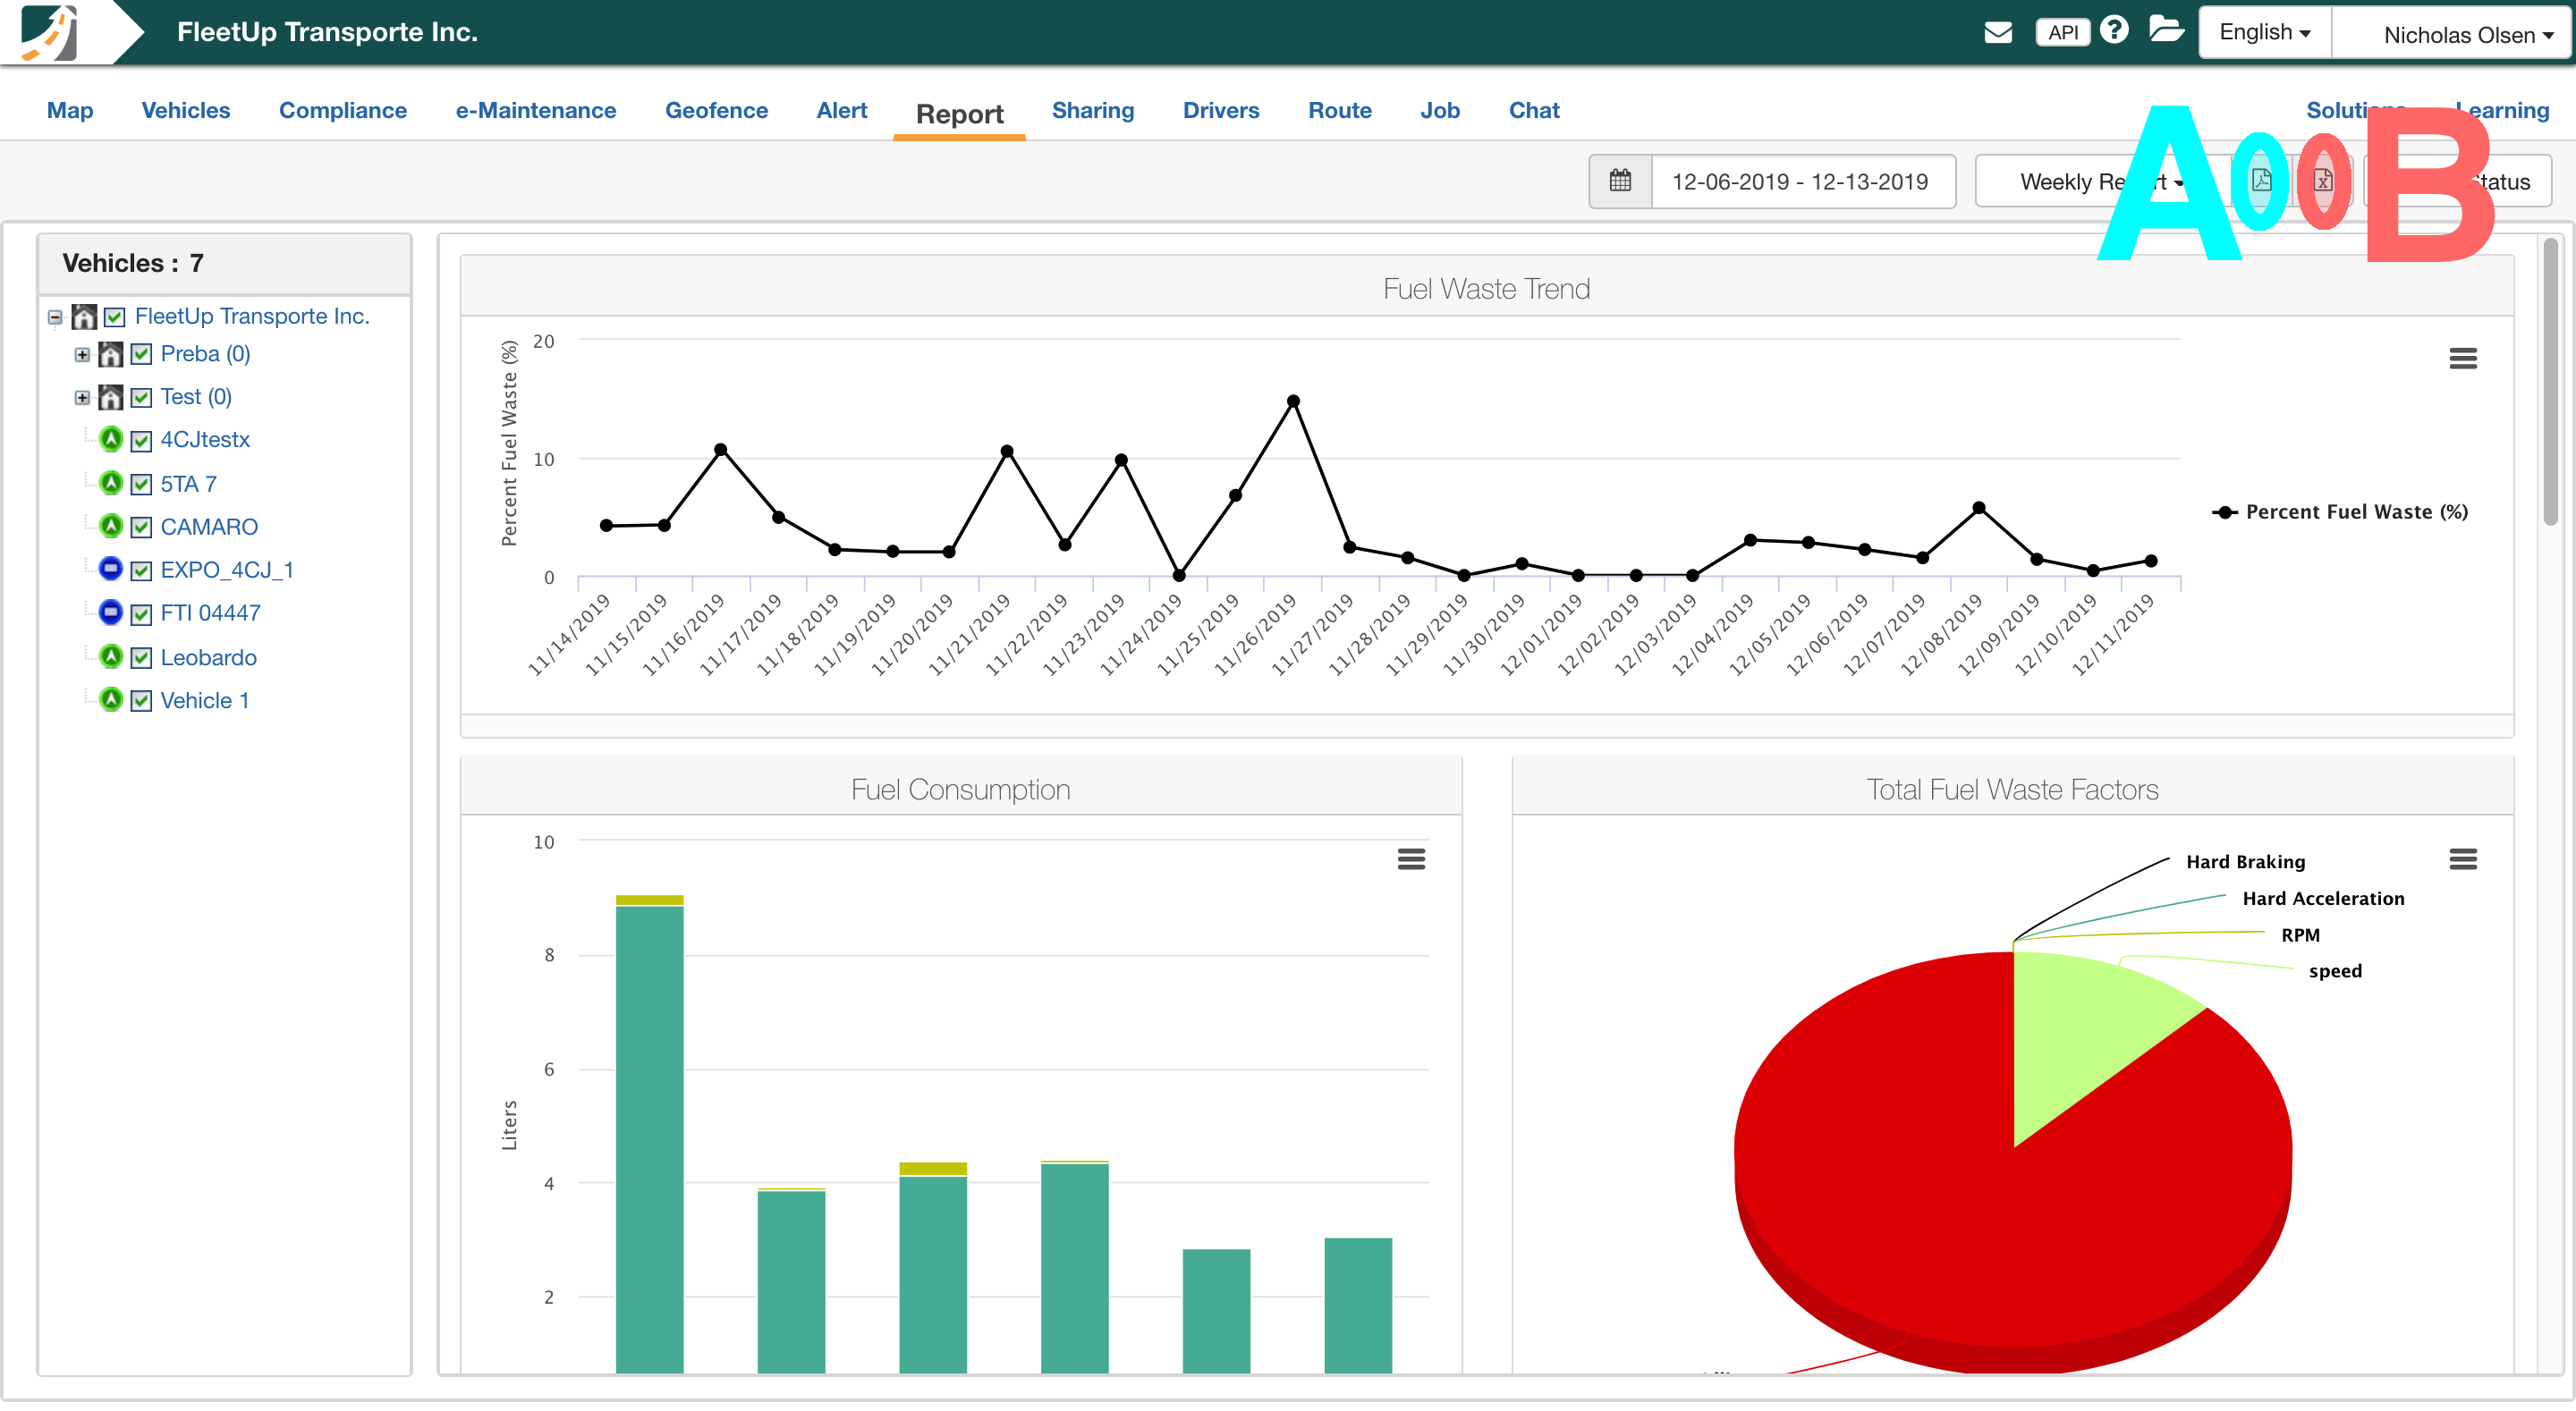Export report as PDF
This screenshot has width=2576, height=1411.
point(2261,181)
